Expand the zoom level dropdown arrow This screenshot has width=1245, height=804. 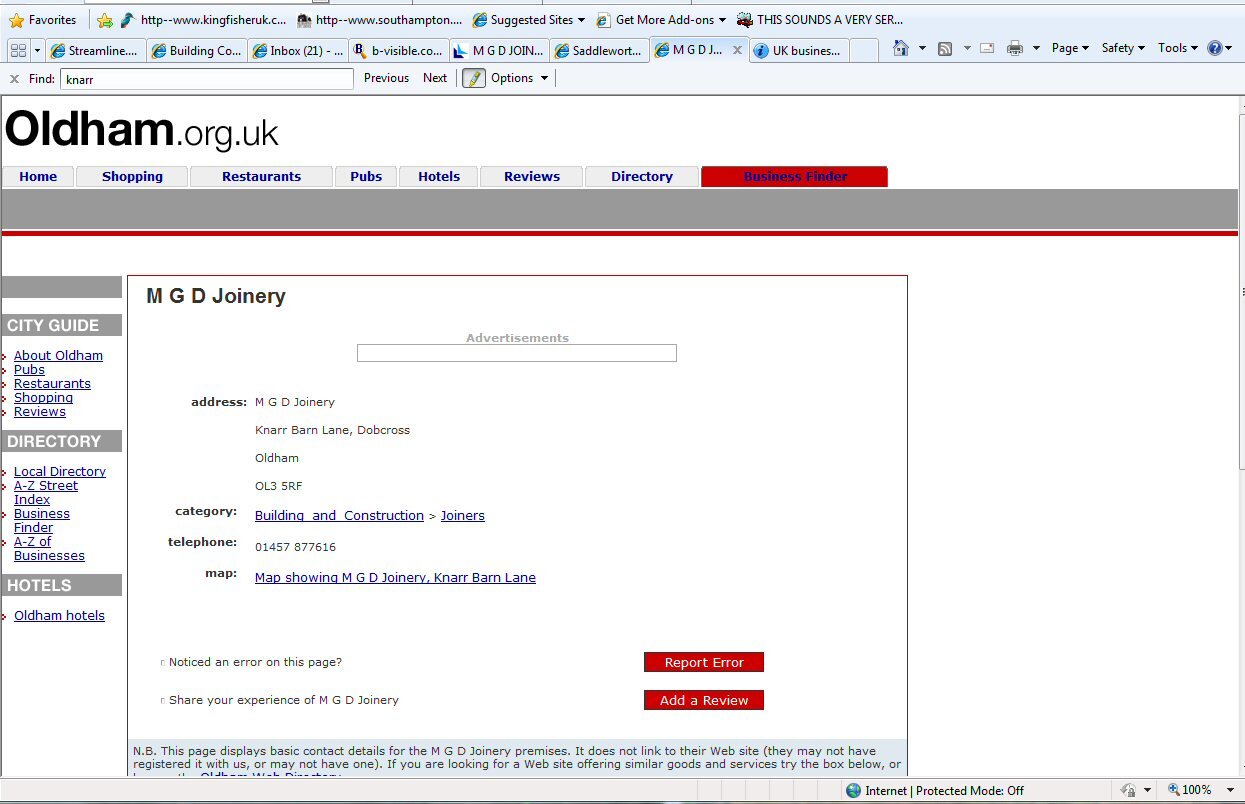tap(1229, 790)
